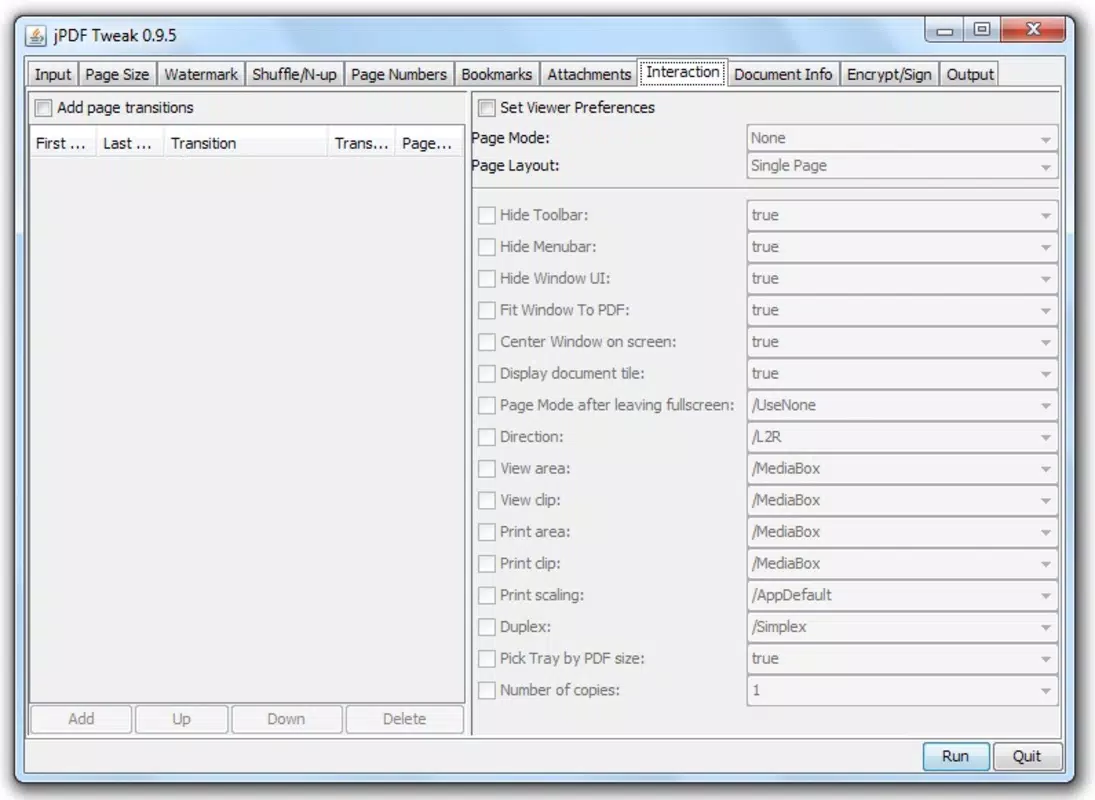Enable Center Window on screen checkbox

pos(487,342)
